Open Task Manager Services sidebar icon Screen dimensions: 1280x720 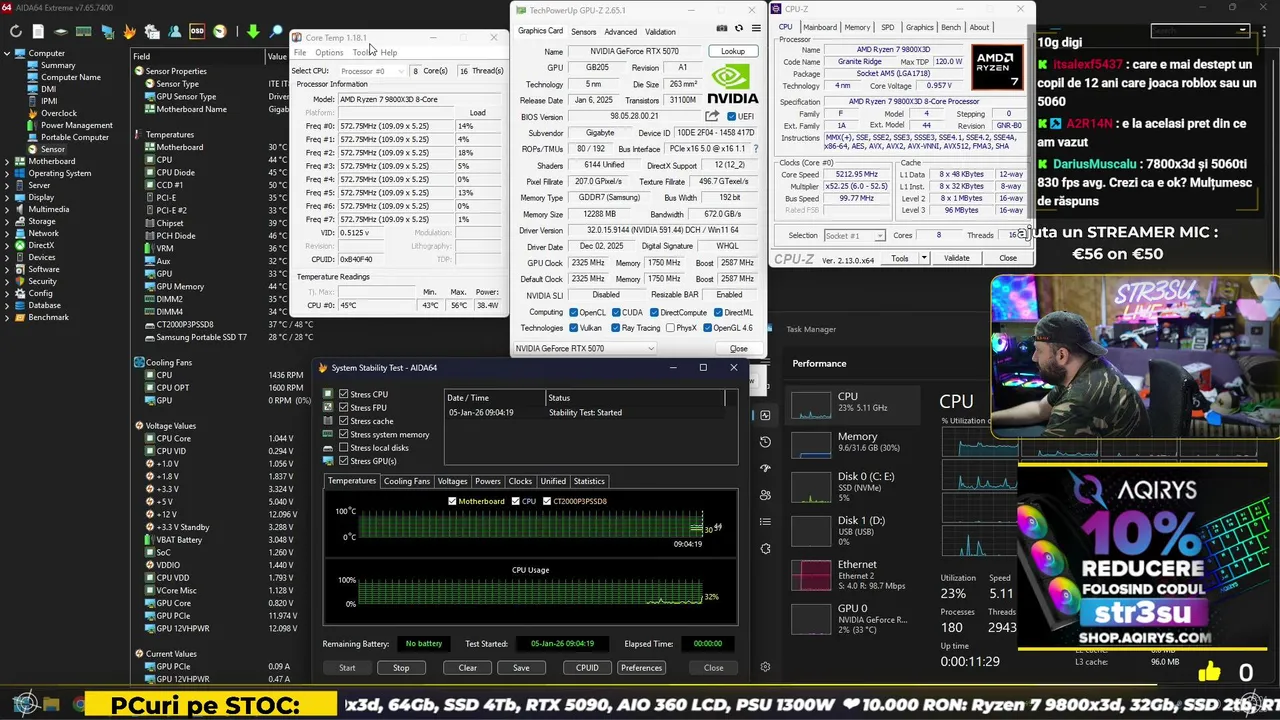click(765, 549)
